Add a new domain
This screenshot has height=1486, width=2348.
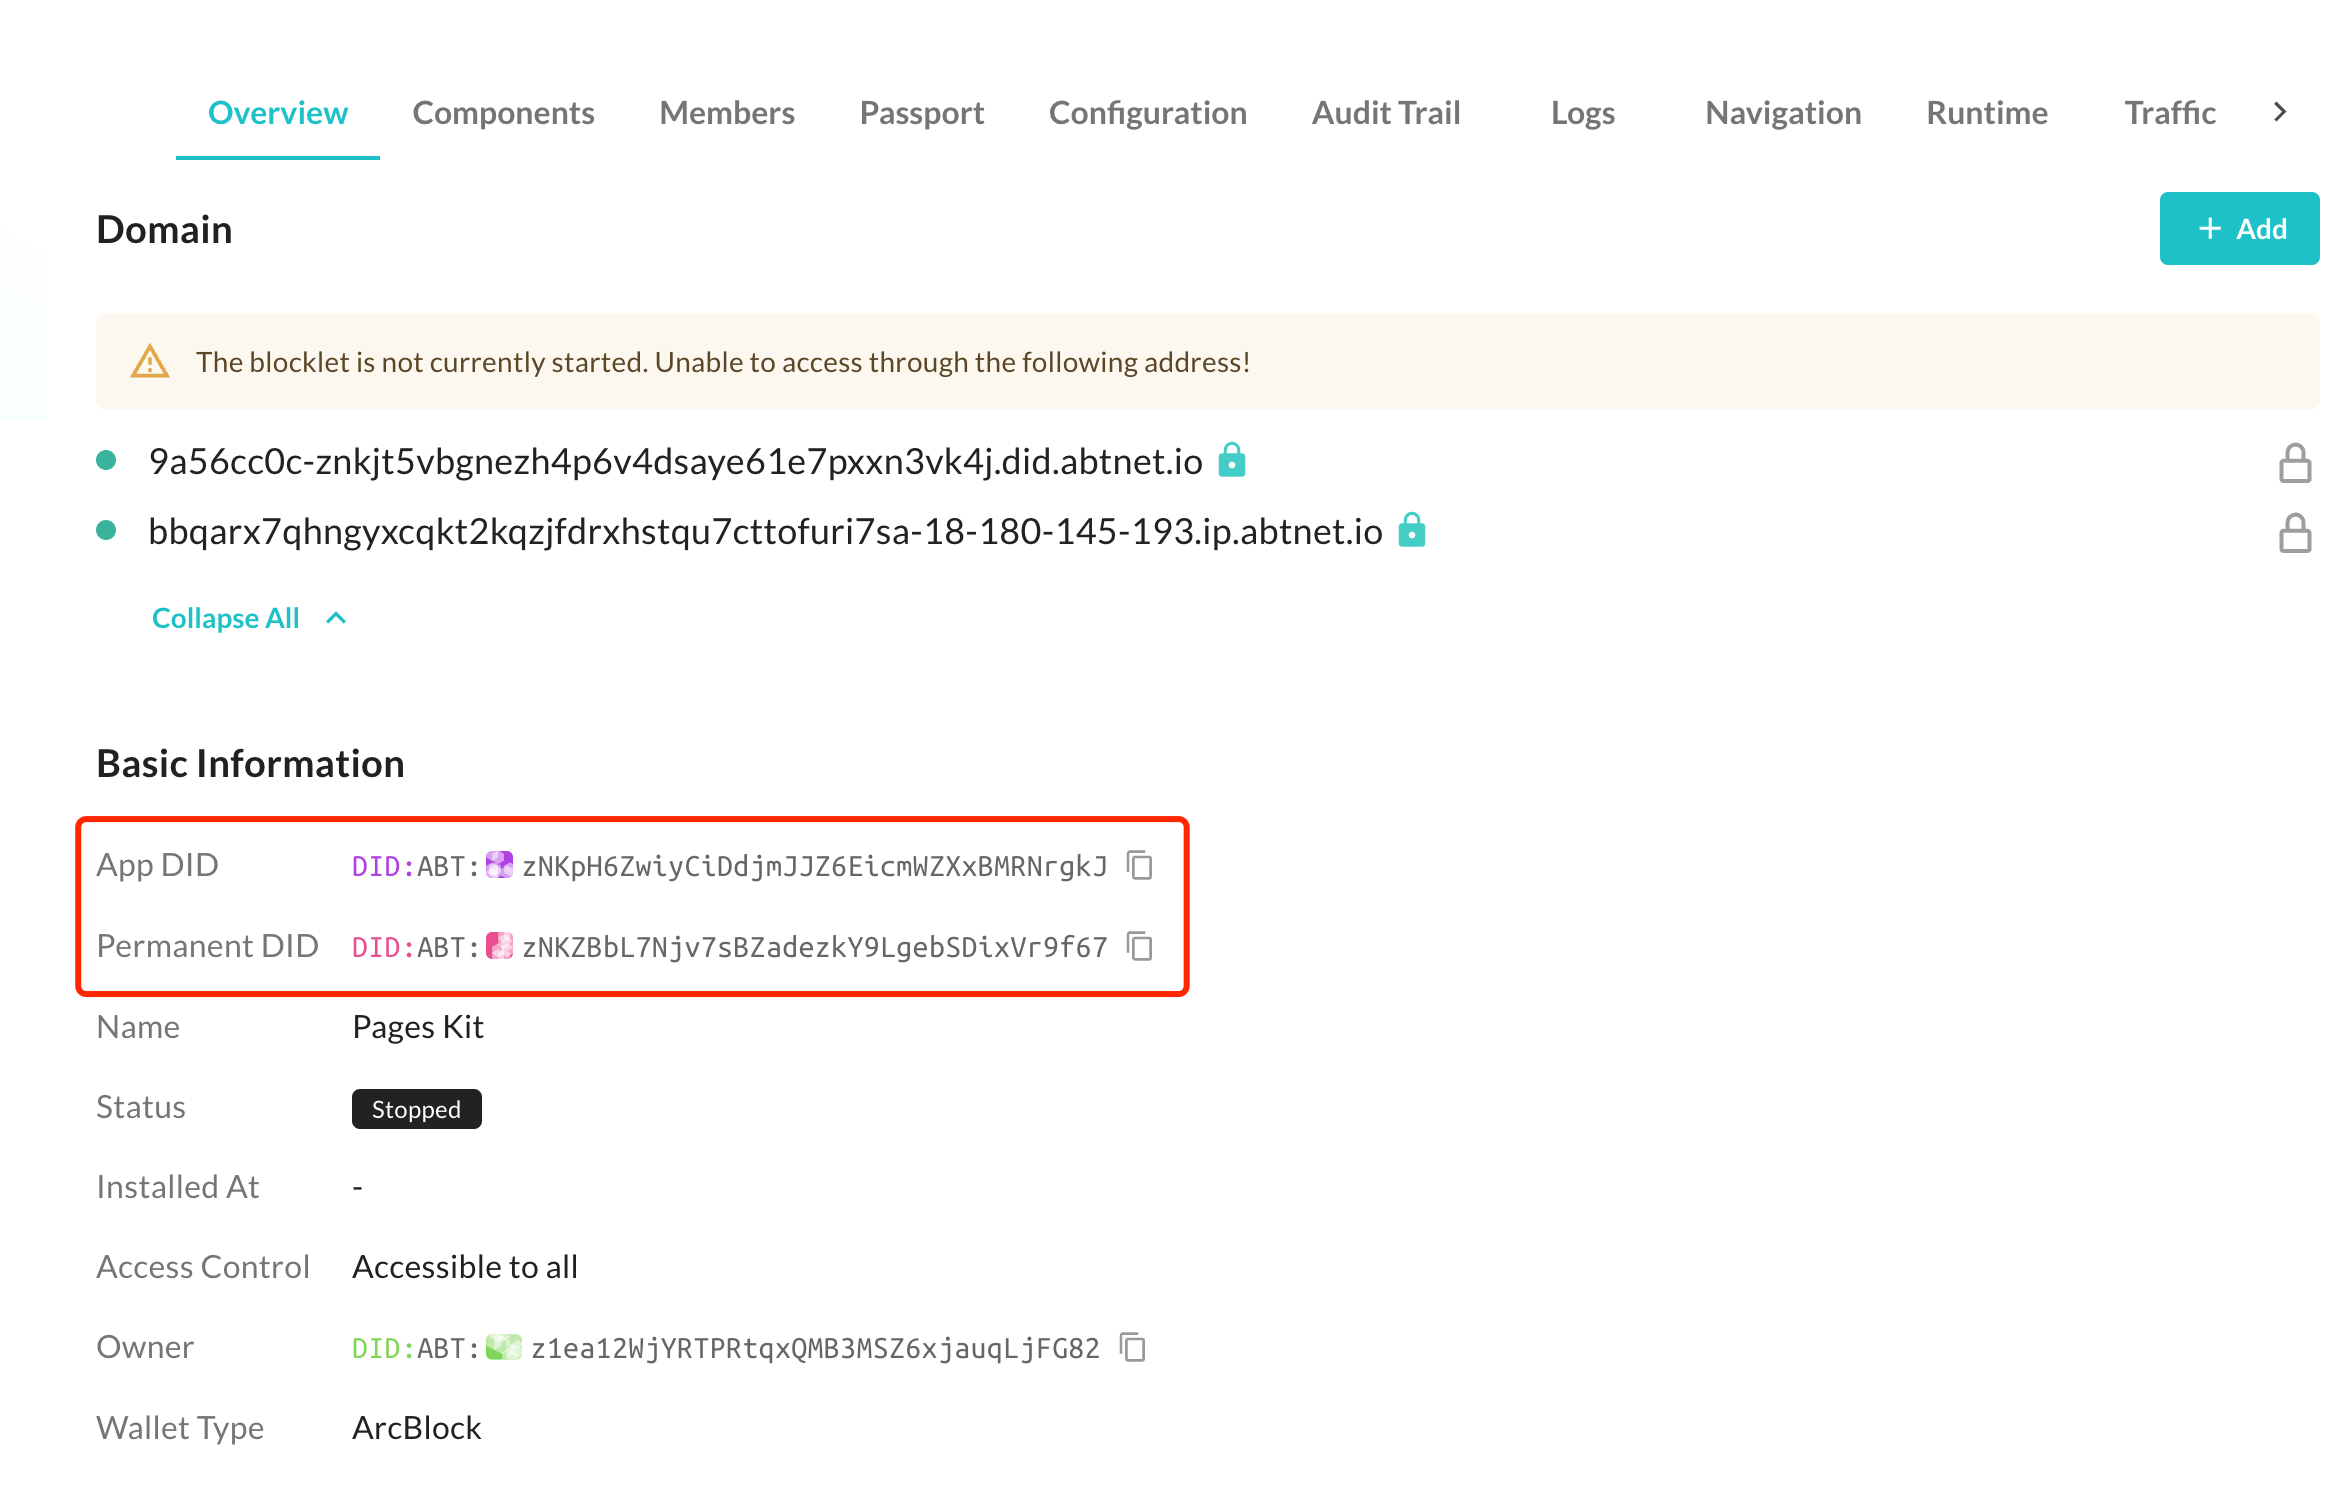(2238, 229)
